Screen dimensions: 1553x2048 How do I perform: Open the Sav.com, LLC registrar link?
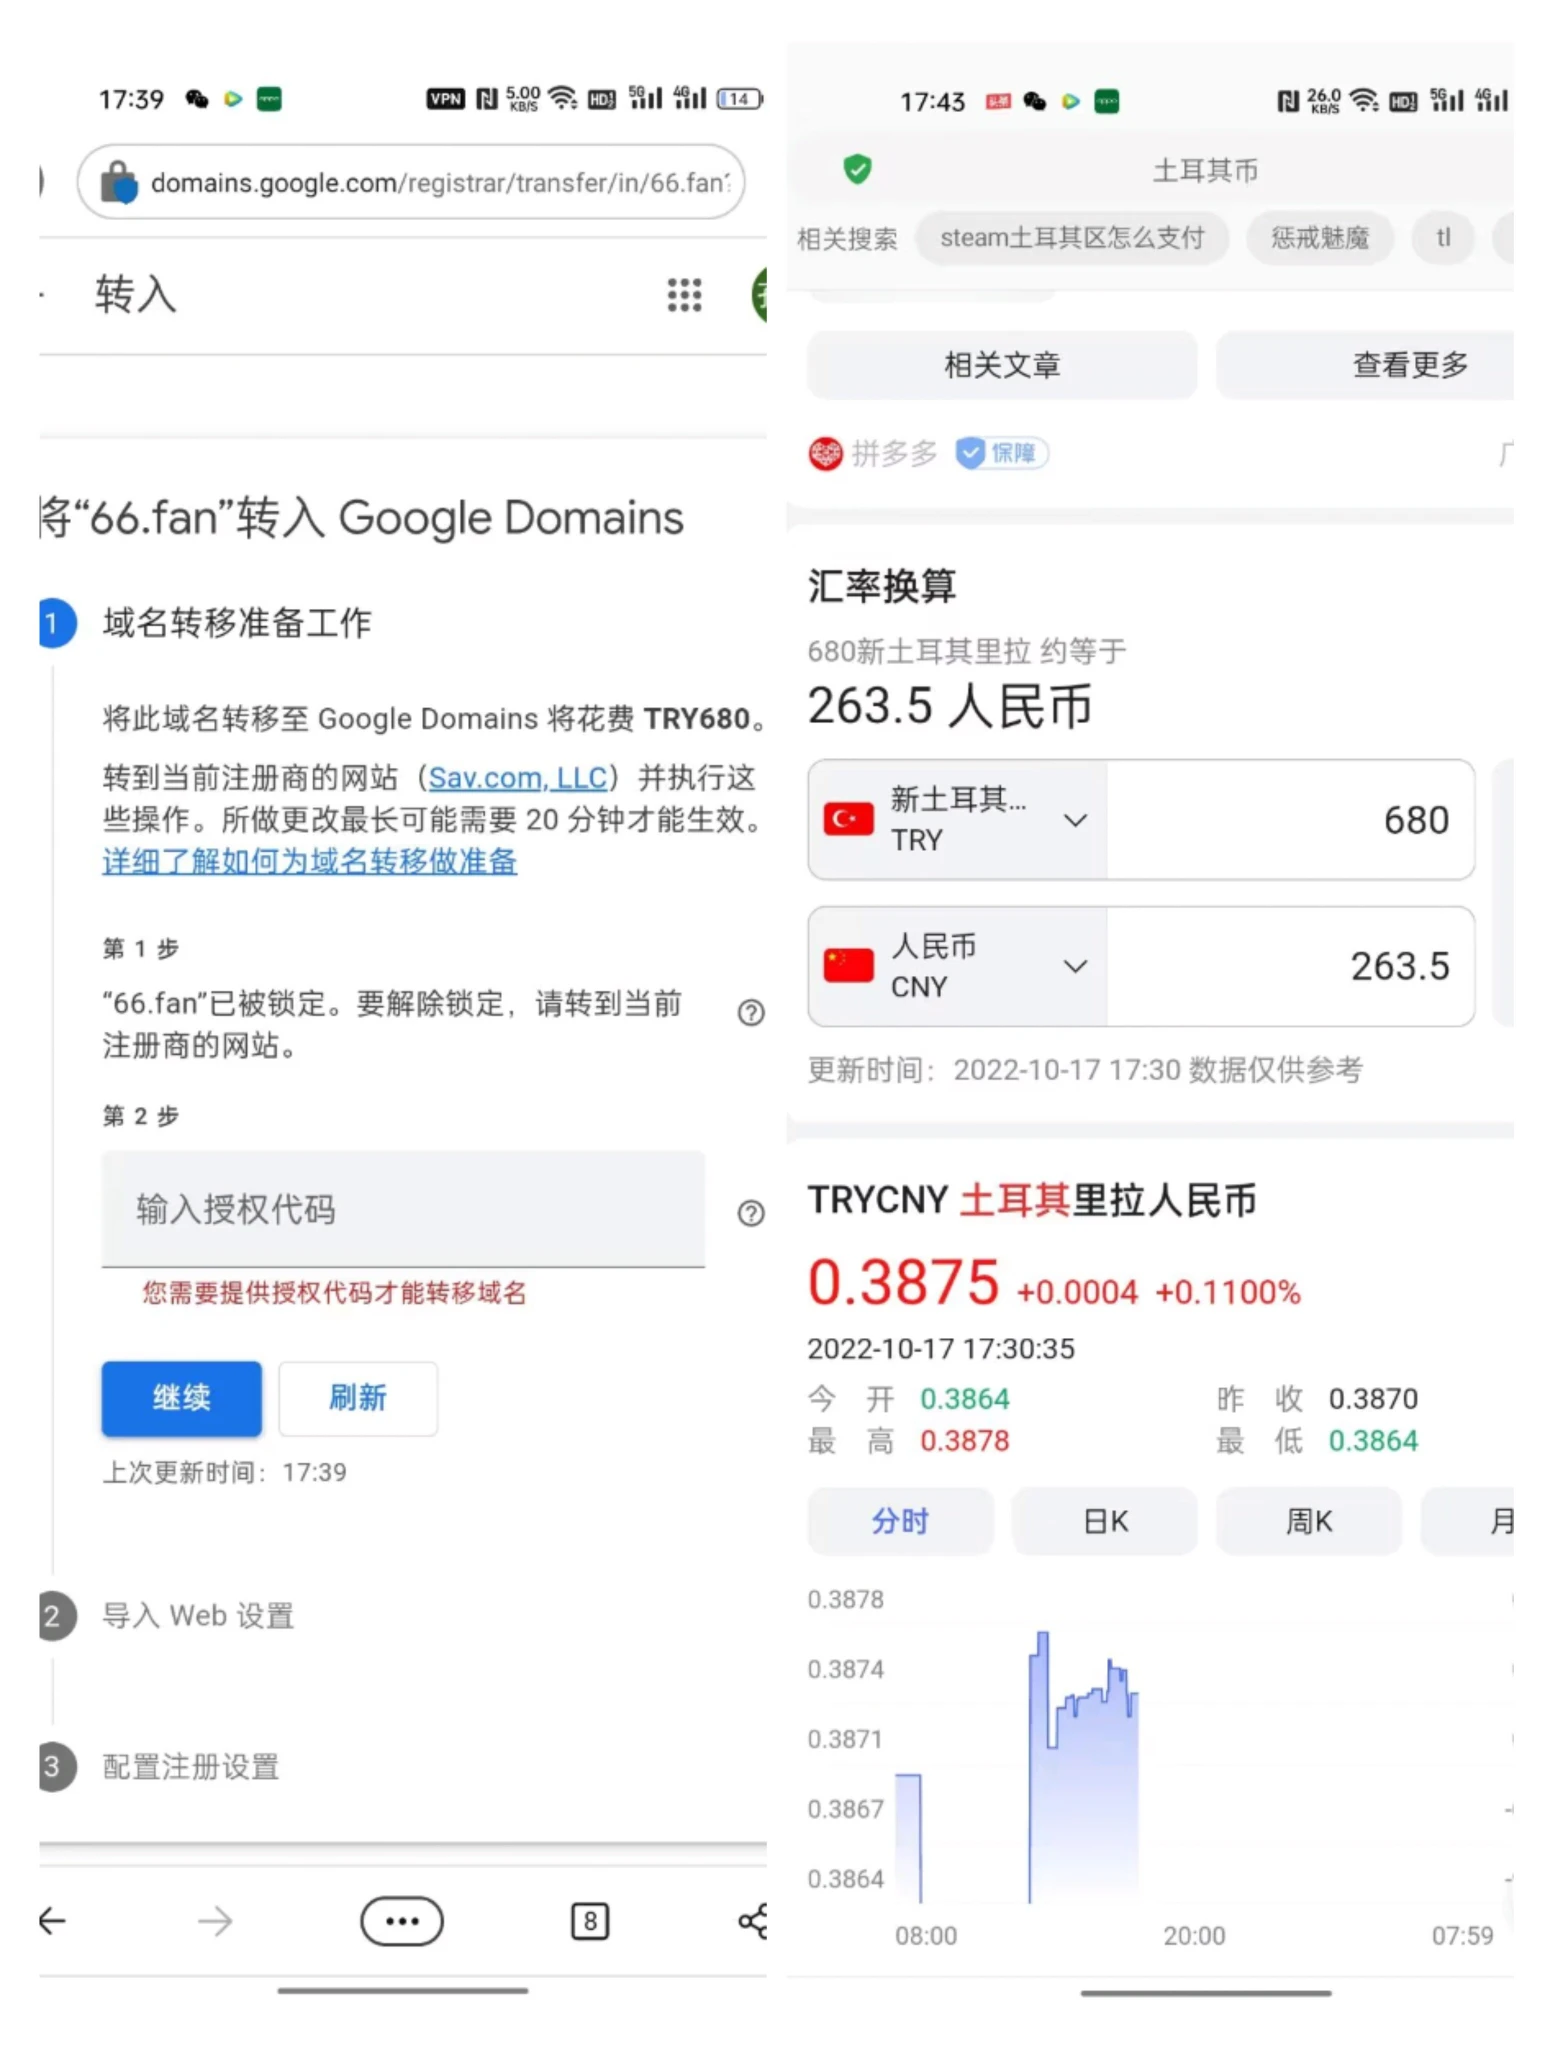[x=517, y=778]
